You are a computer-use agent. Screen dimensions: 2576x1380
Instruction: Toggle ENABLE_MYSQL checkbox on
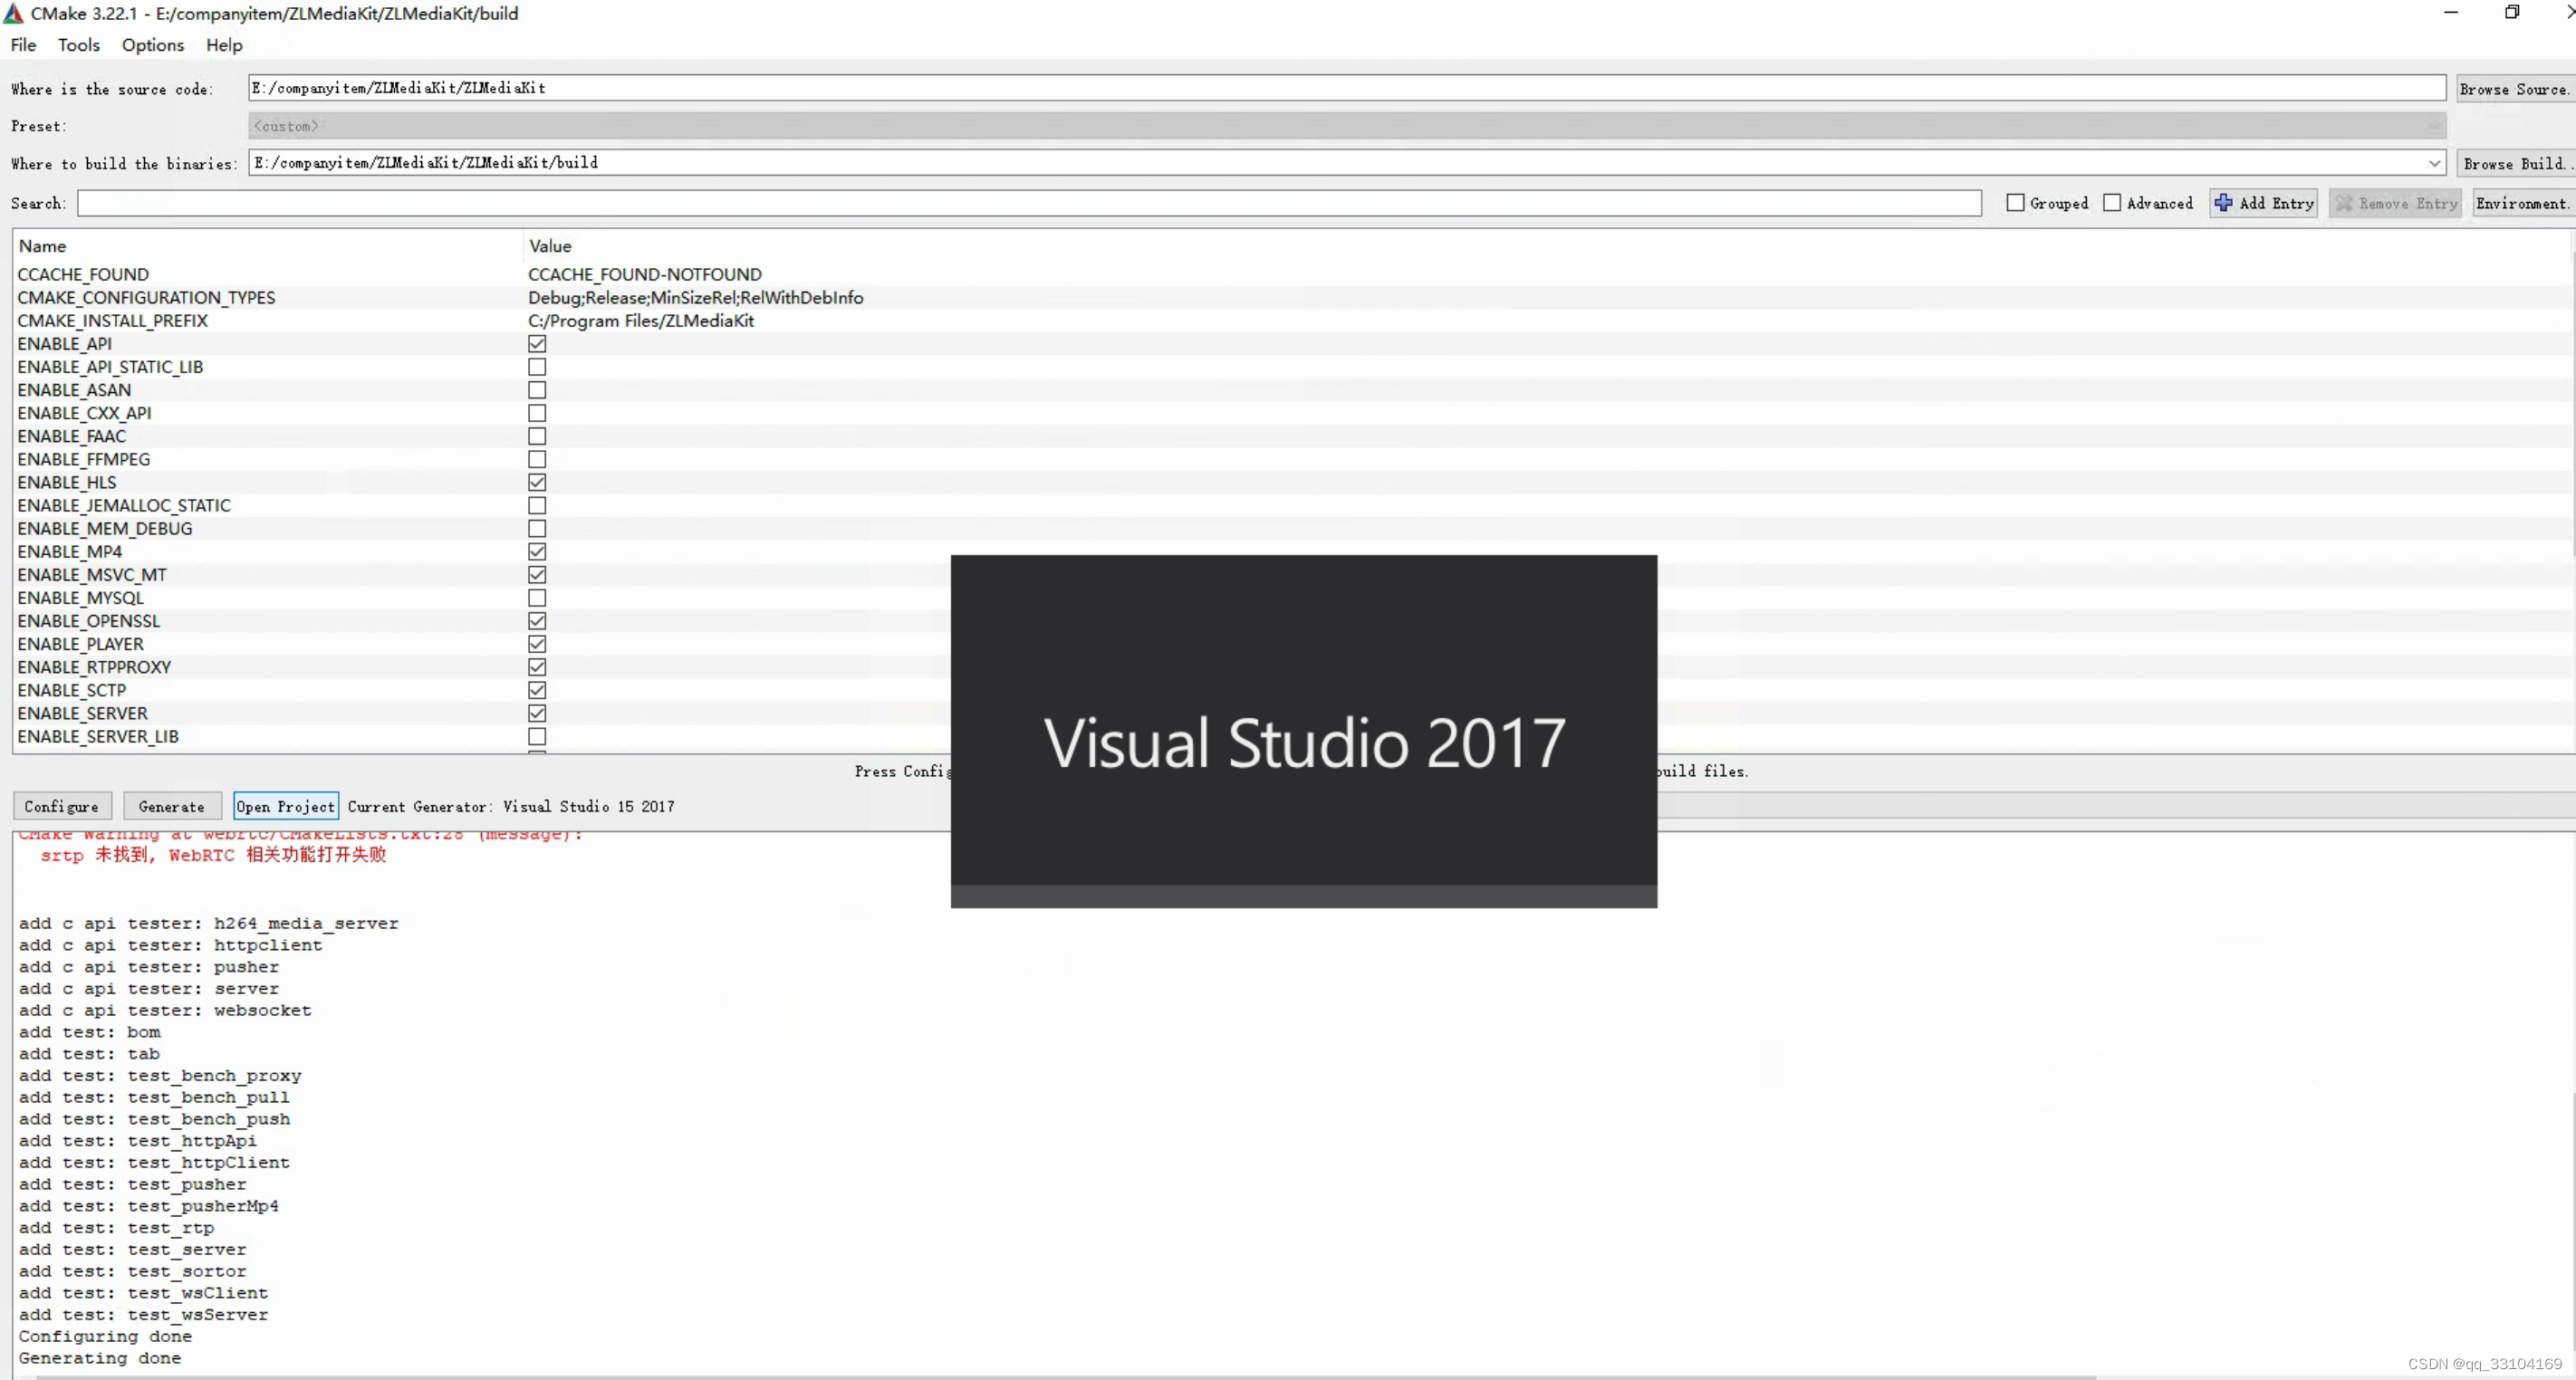[536, 598]
